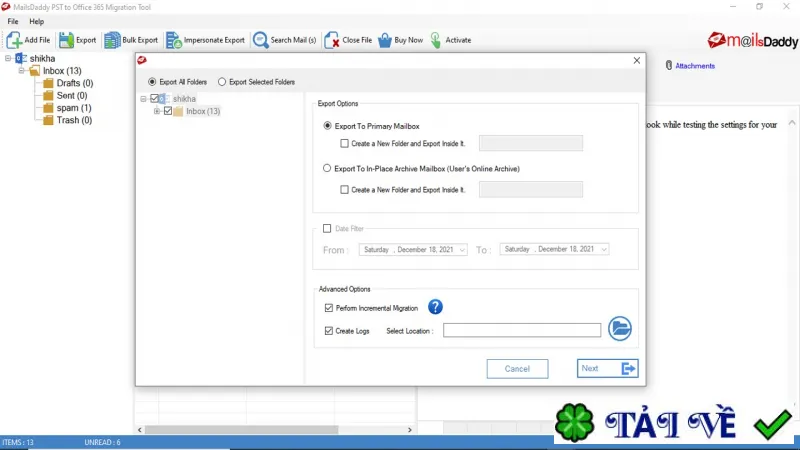Click horizontal scrollbar left arrow
The image size is (800, 450).
[x=140, y=430]
